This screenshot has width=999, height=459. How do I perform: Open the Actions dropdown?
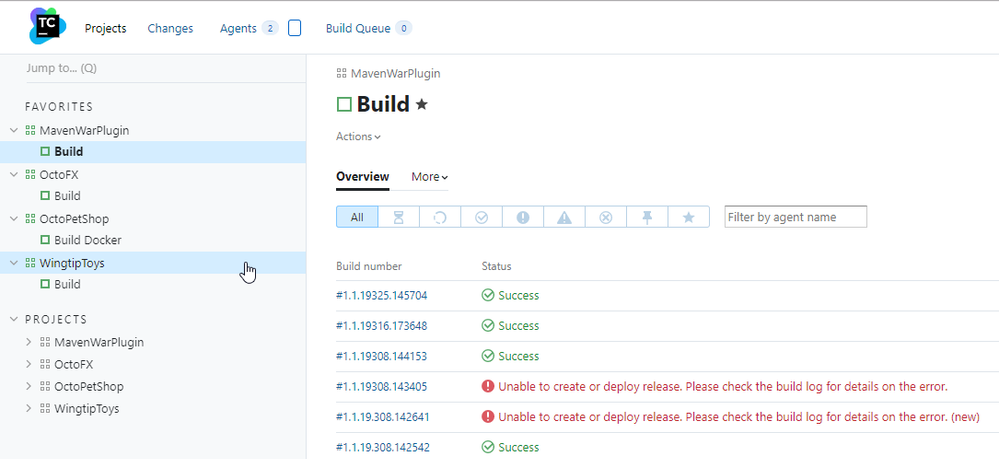359,136
